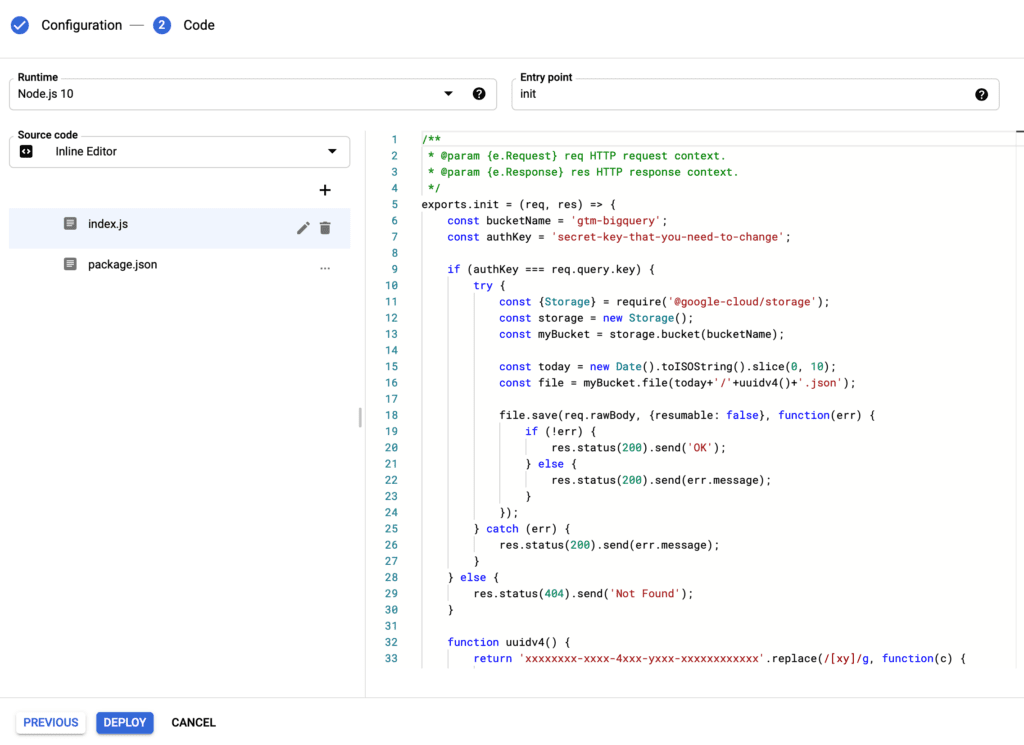Click the index.js file icon
1024x745 pixels.
(70, 223)
